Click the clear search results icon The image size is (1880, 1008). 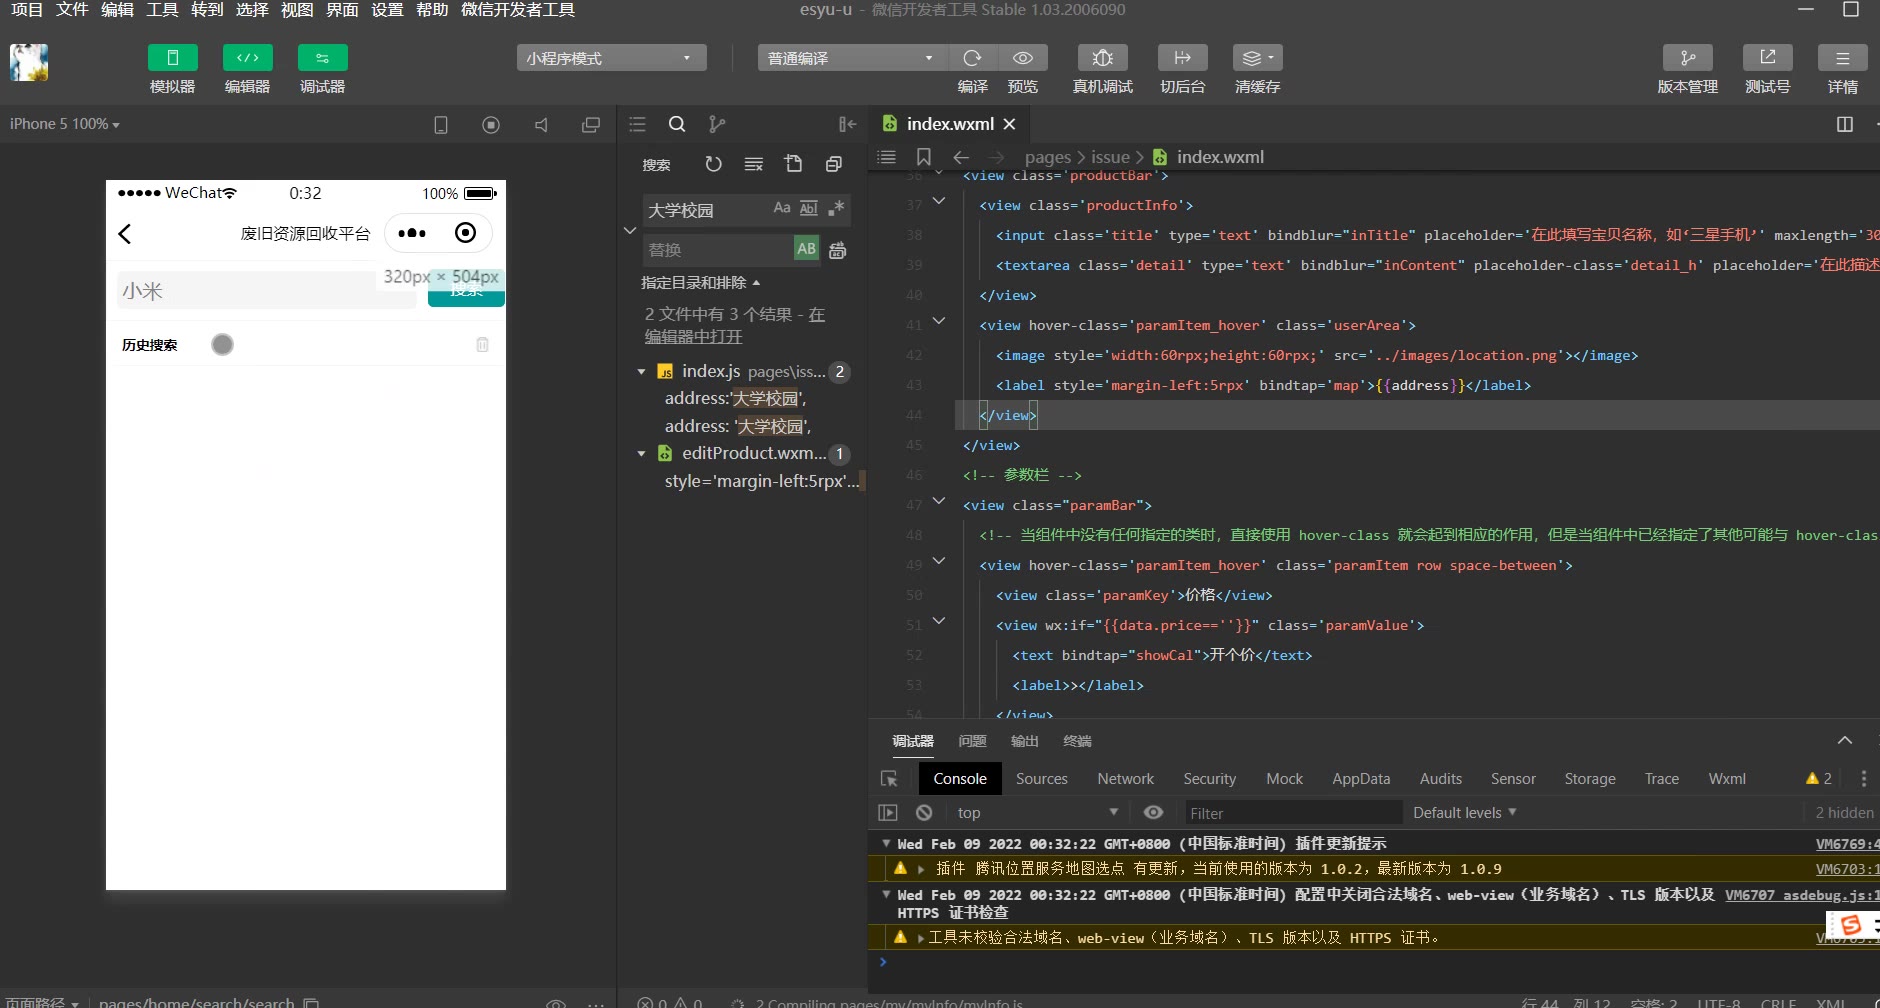point(753,164)
